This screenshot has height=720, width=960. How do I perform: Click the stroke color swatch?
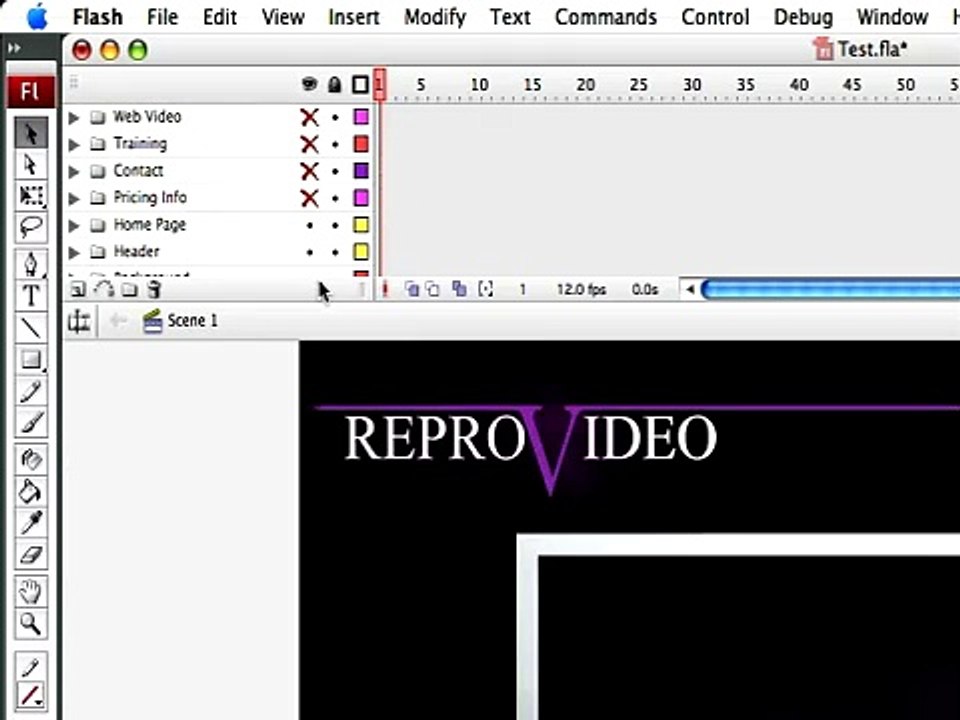31,696
